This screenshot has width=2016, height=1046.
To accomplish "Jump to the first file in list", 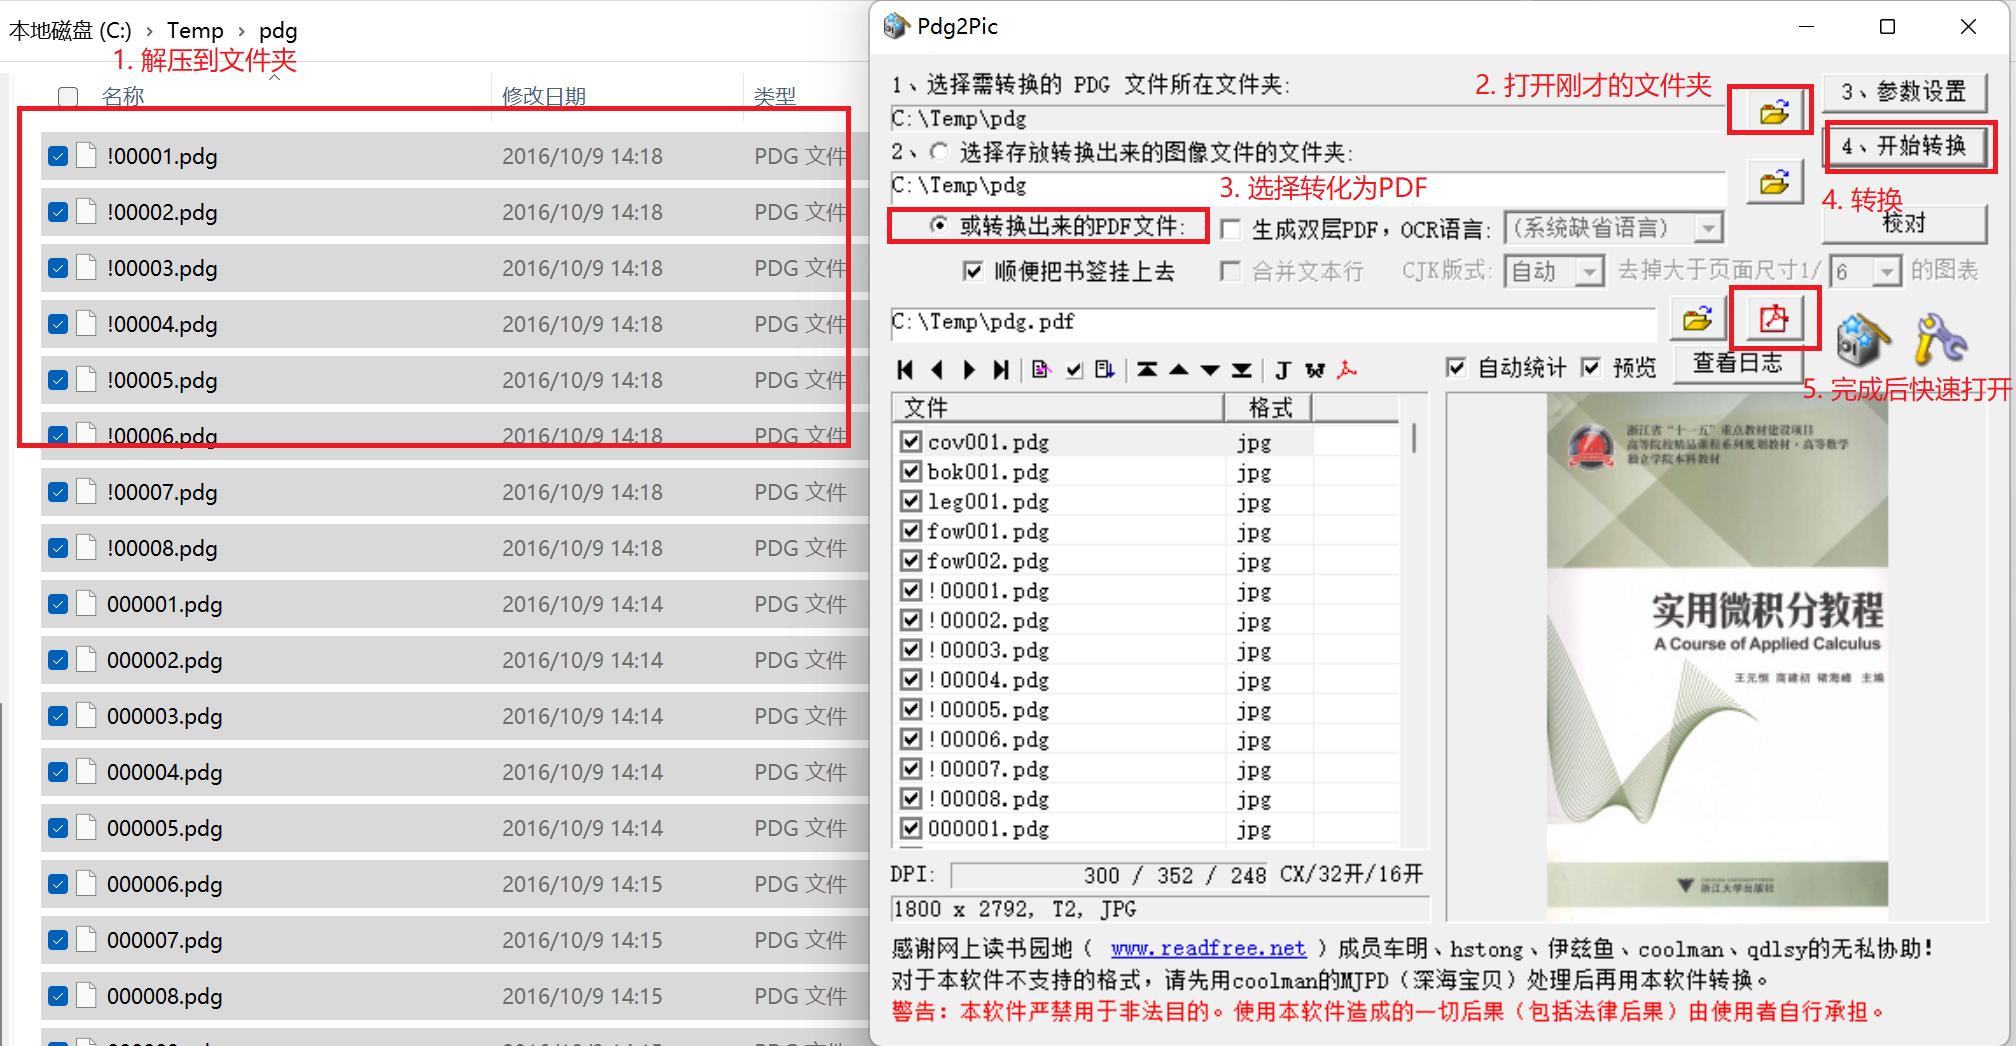I will click(905, 370).
